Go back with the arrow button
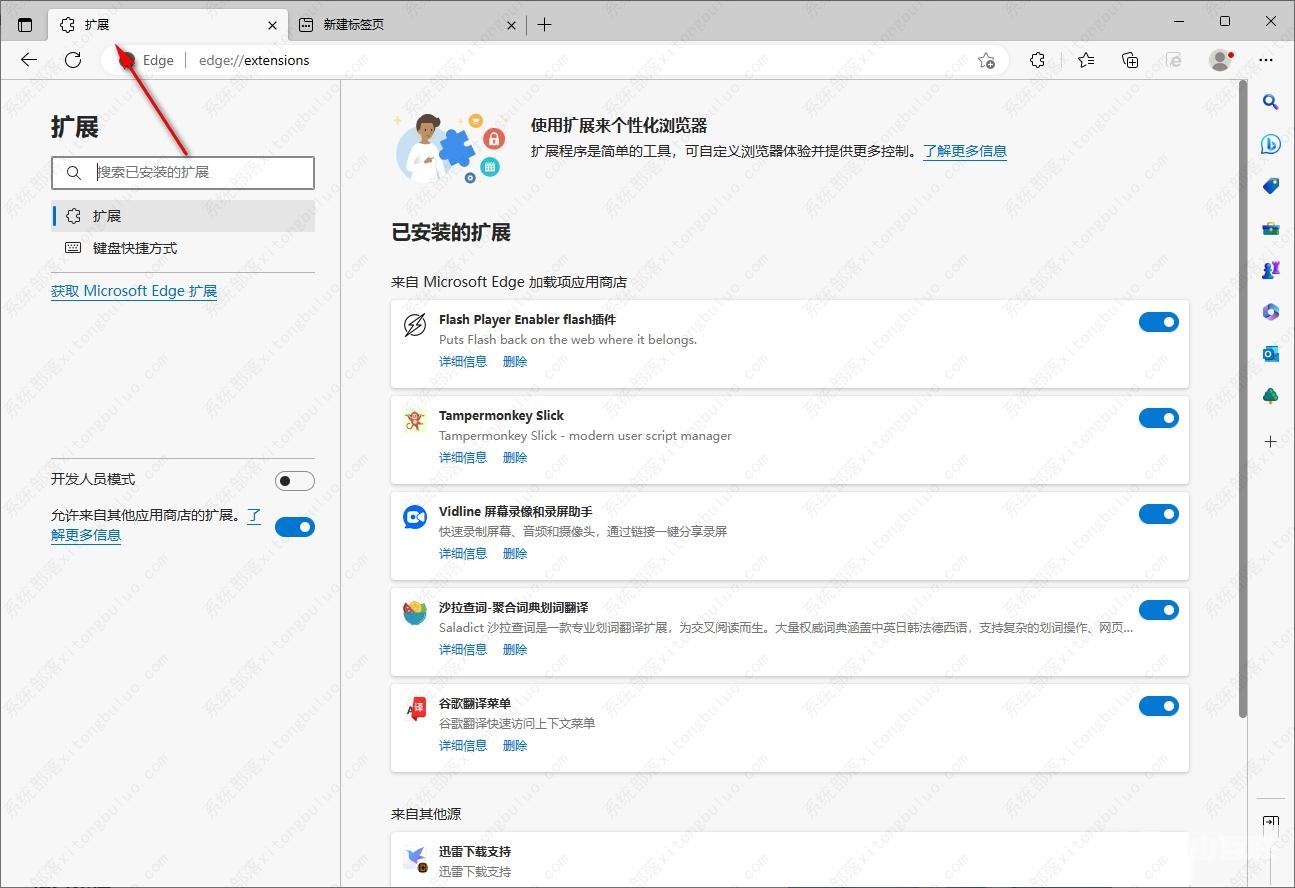 point(29,60)
